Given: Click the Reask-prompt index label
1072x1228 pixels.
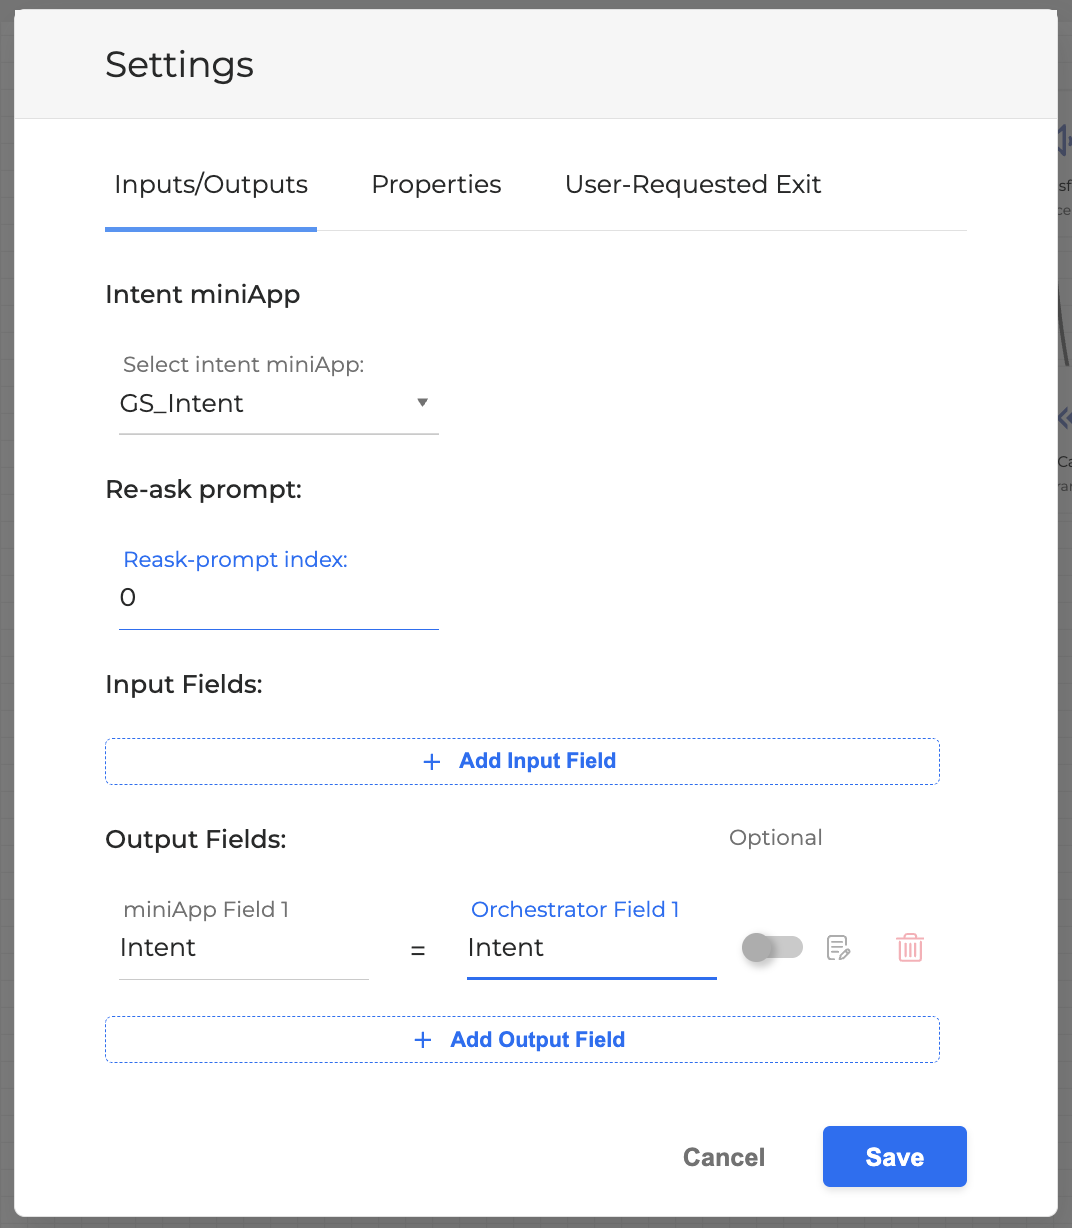Looking at the screenshot, I should coord(235,560).
